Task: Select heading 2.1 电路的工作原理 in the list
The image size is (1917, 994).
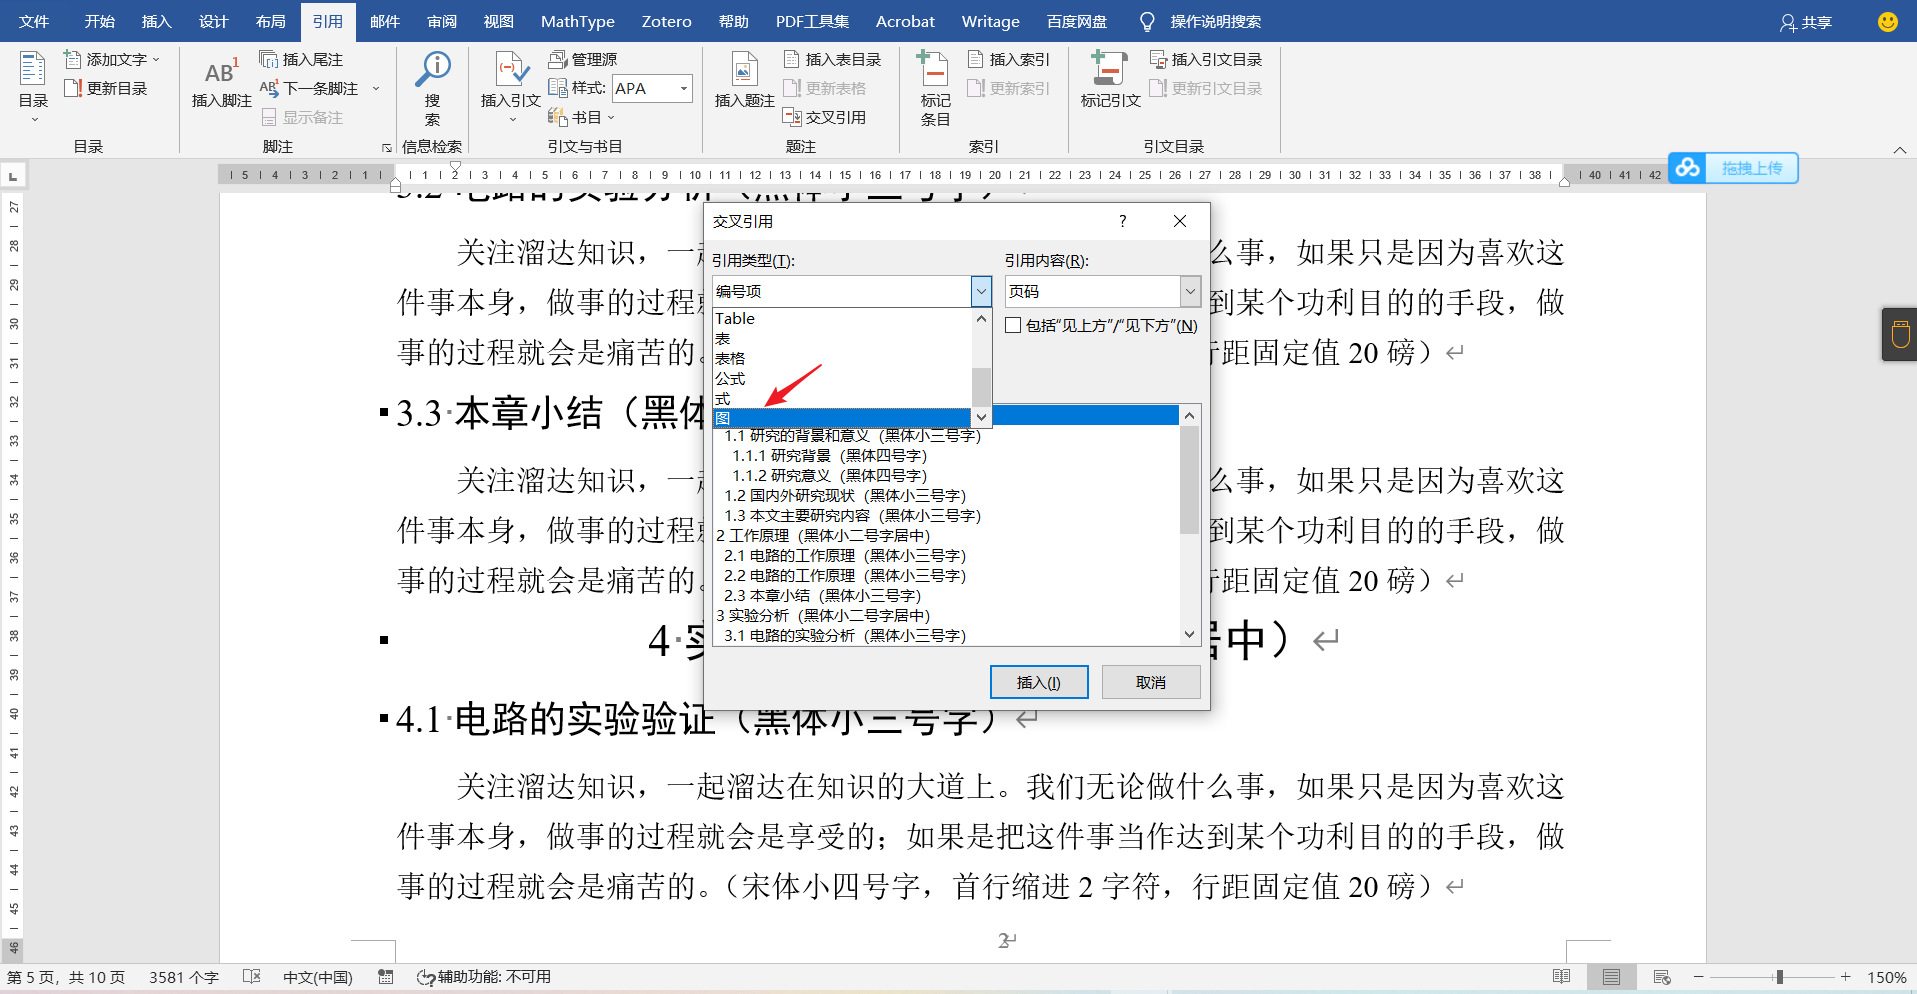Action: 845,555
